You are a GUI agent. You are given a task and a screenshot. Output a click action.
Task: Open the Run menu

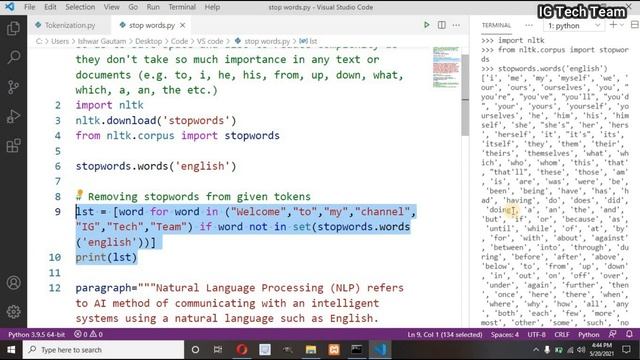pos(153,7)
